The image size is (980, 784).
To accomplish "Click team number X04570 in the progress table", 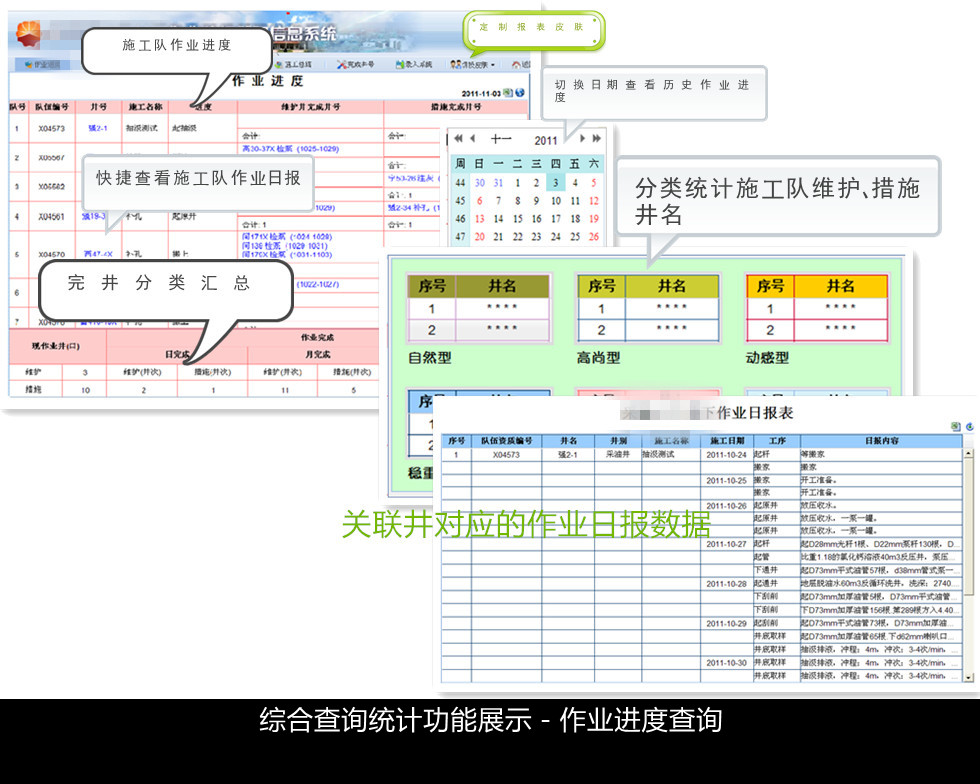I will (x=51, y=254).
